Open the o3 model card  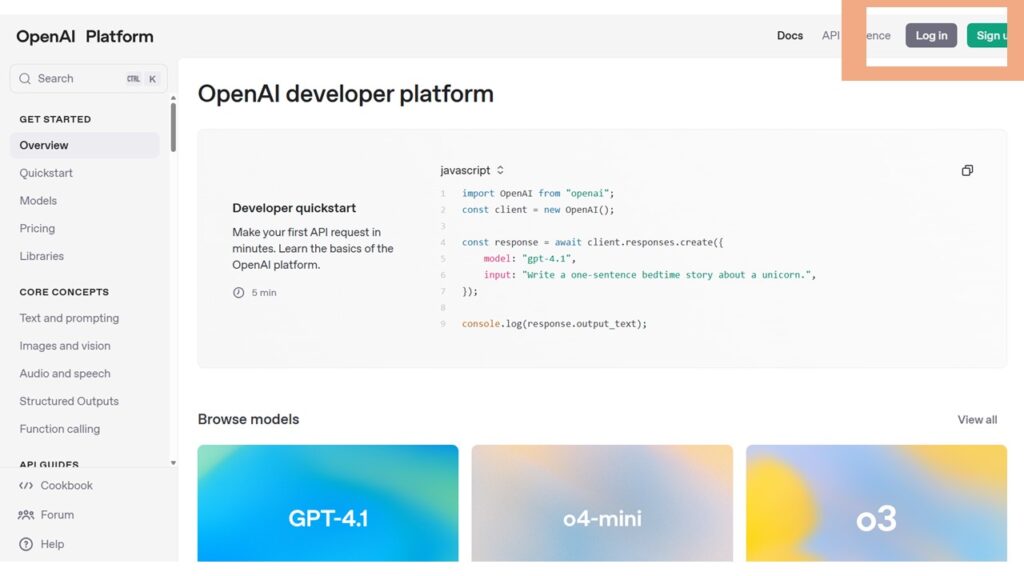point(876,503)
